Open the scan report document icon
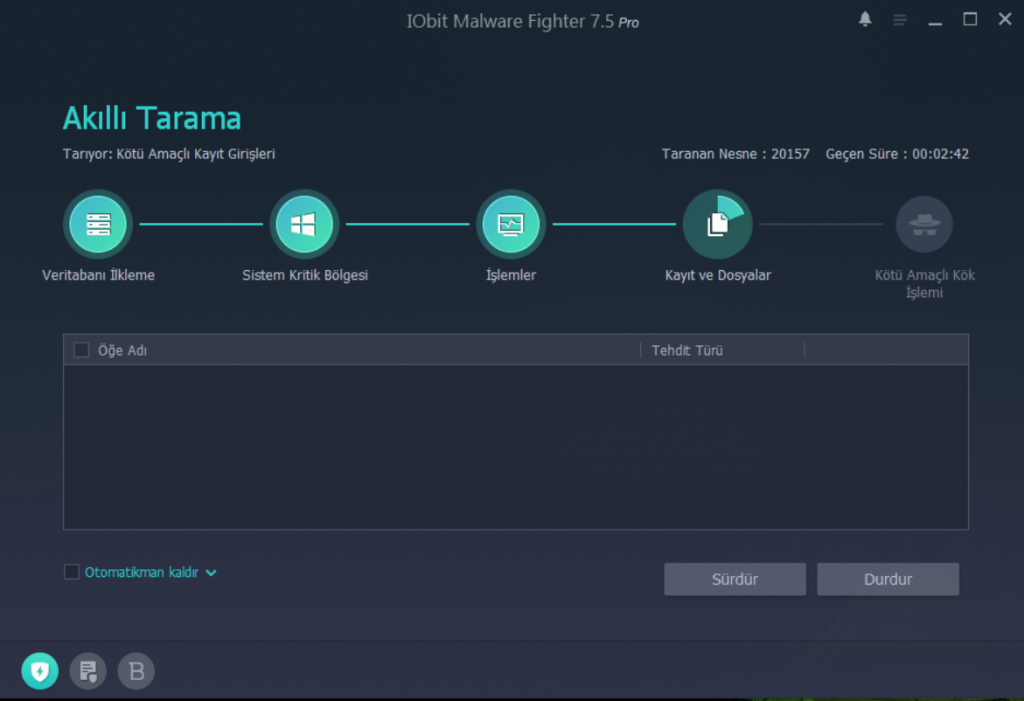 point(88,671)
